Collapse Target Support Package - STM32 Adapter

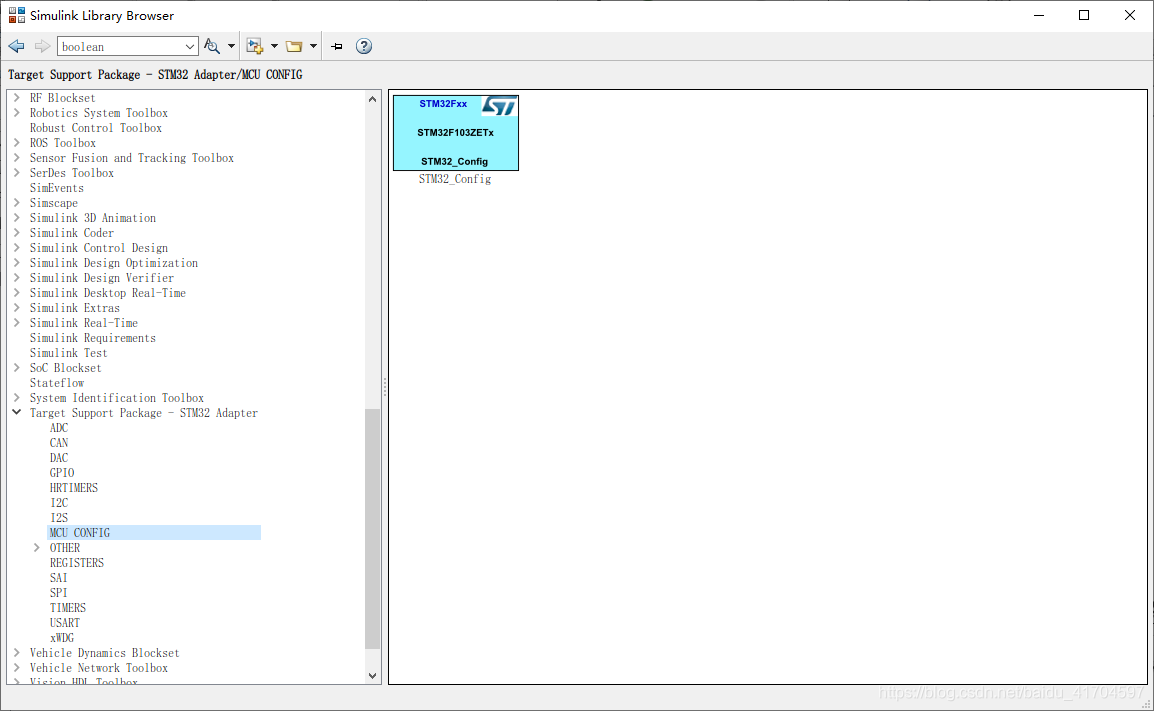point(17,413)
